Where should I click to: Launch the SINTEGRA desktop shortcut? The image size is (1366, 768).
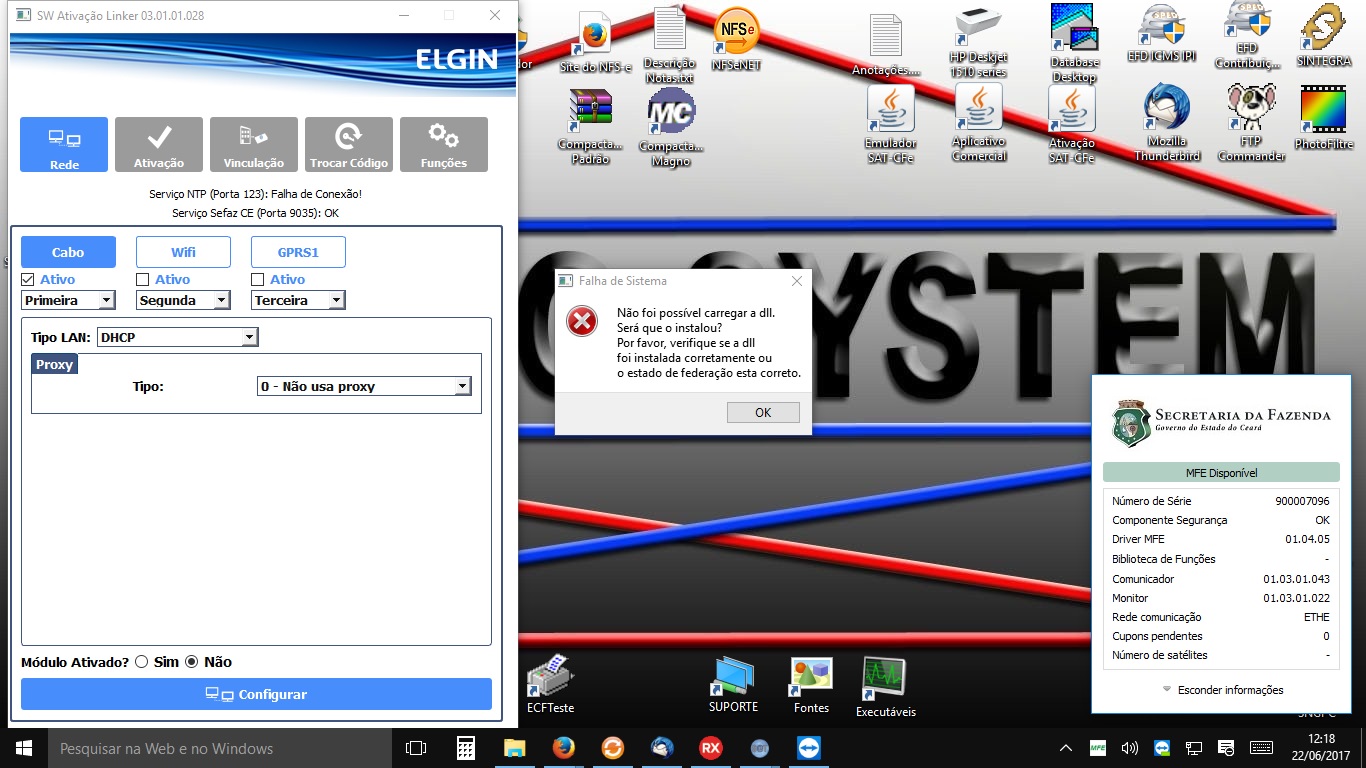(x=1323, y=36)
